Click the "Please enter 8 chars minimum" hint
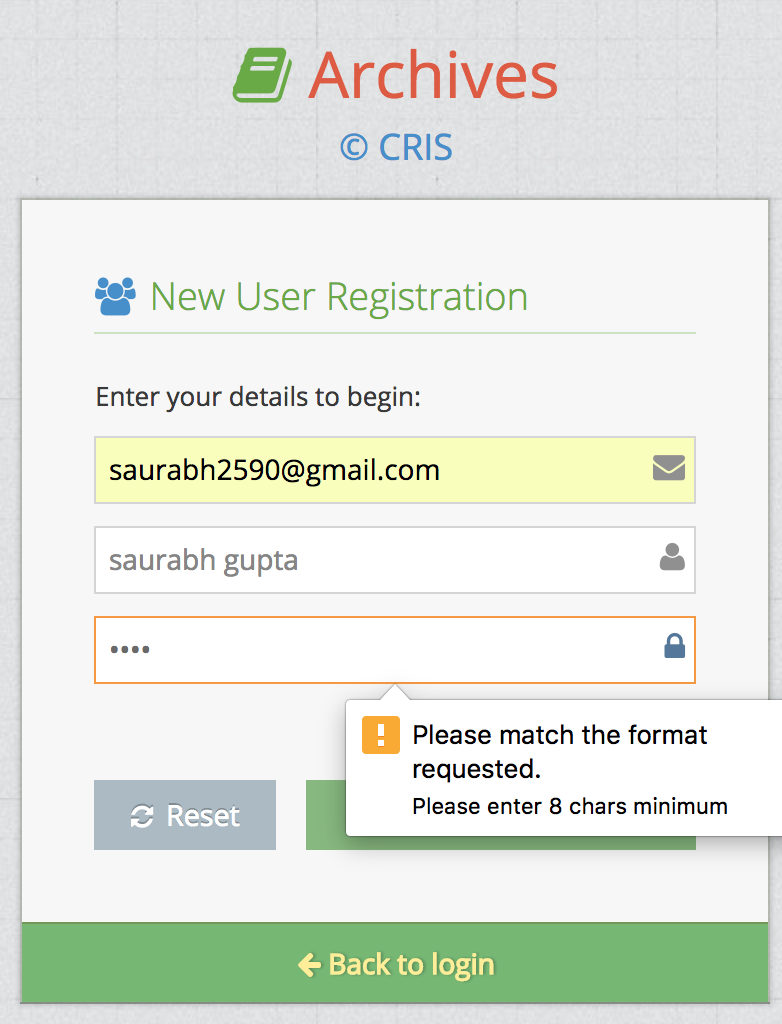The image size is (782, 1024). (570, 807)
